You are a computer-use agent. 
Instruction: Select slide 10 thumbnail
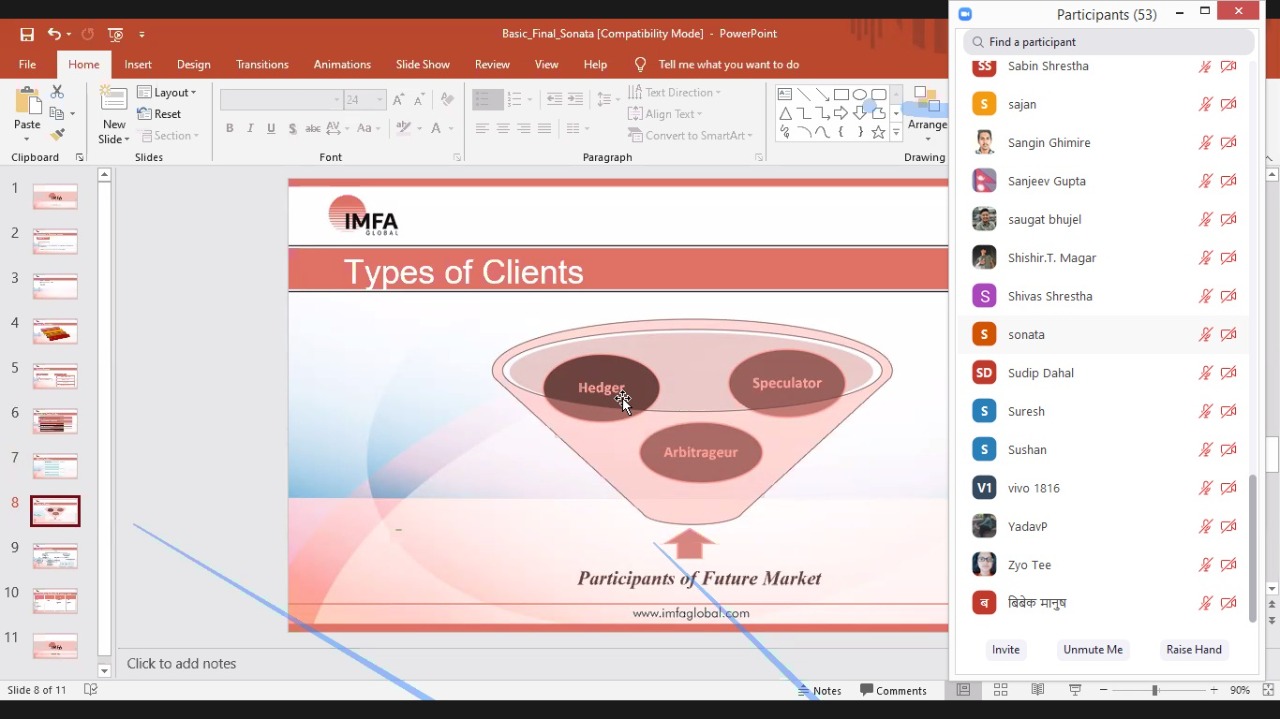pyautogui.click(x=55, y=601)
